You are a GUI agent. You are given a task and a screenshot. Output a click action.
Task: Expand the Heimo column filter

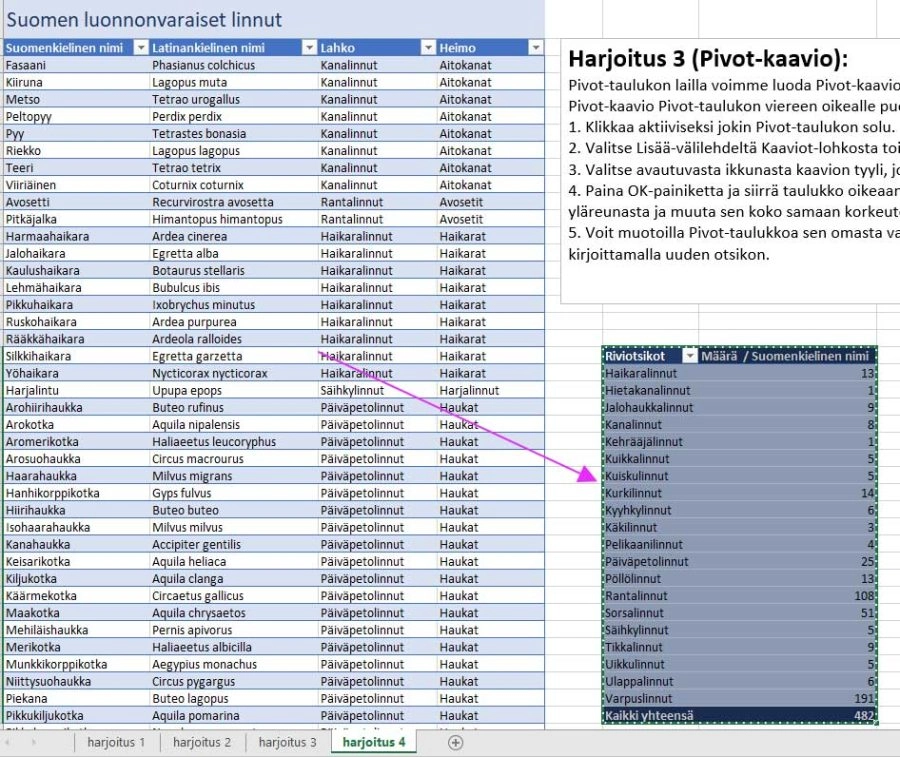pos(535,48)
